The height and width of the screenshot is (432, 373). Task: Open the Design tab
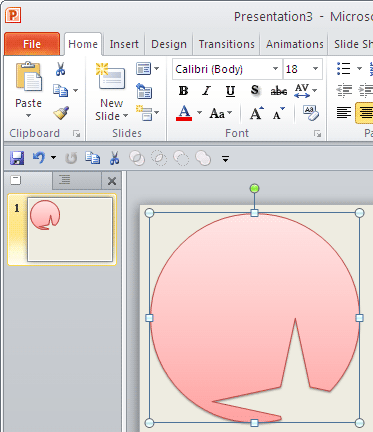click(169, 44)
